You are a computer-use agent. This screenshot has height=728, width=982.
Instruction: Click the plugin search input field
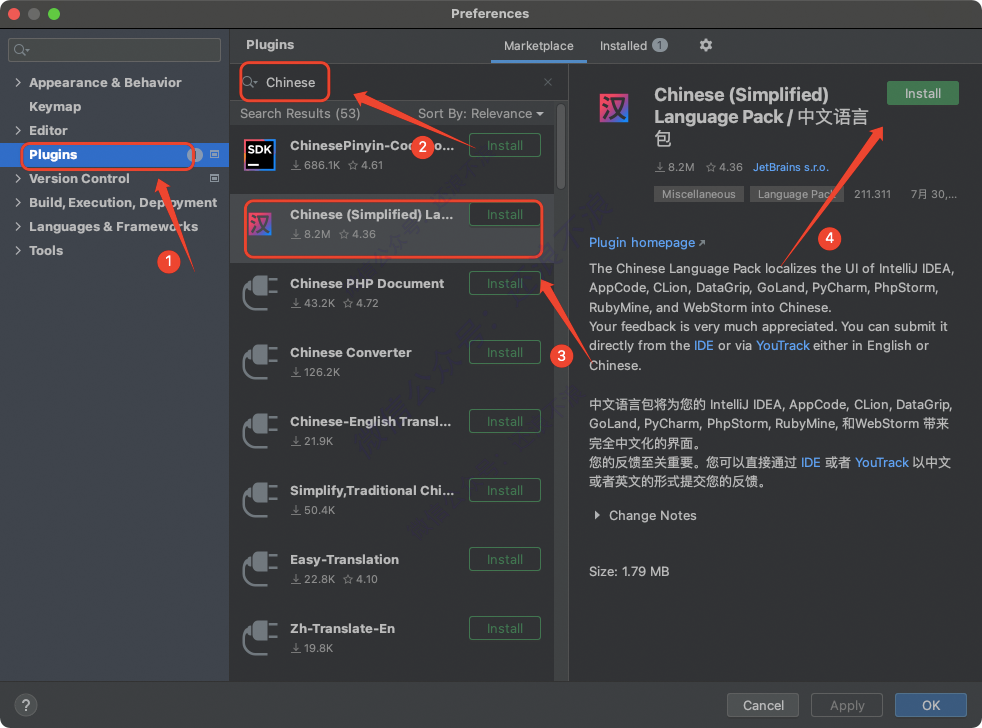click(400, 83)
